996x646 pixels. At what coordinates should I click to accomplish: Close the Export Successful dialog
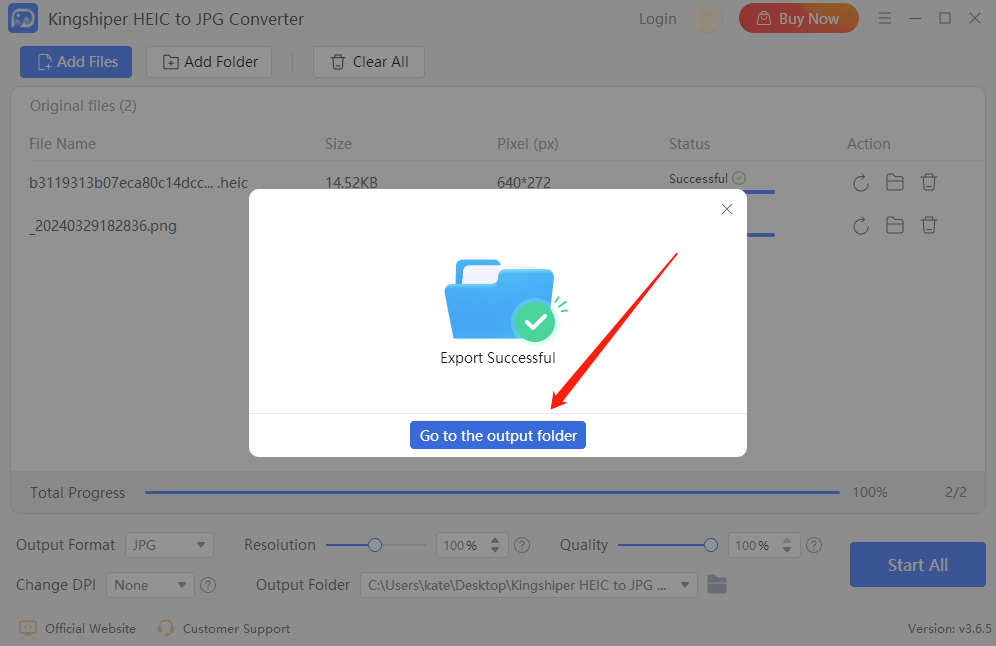(x=727, y=209)
